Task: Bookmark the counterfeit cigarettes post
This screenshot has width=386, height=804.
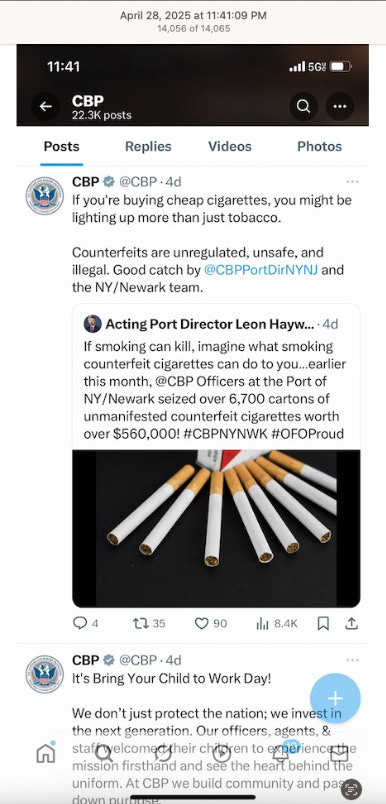Action: click(323, 623)
